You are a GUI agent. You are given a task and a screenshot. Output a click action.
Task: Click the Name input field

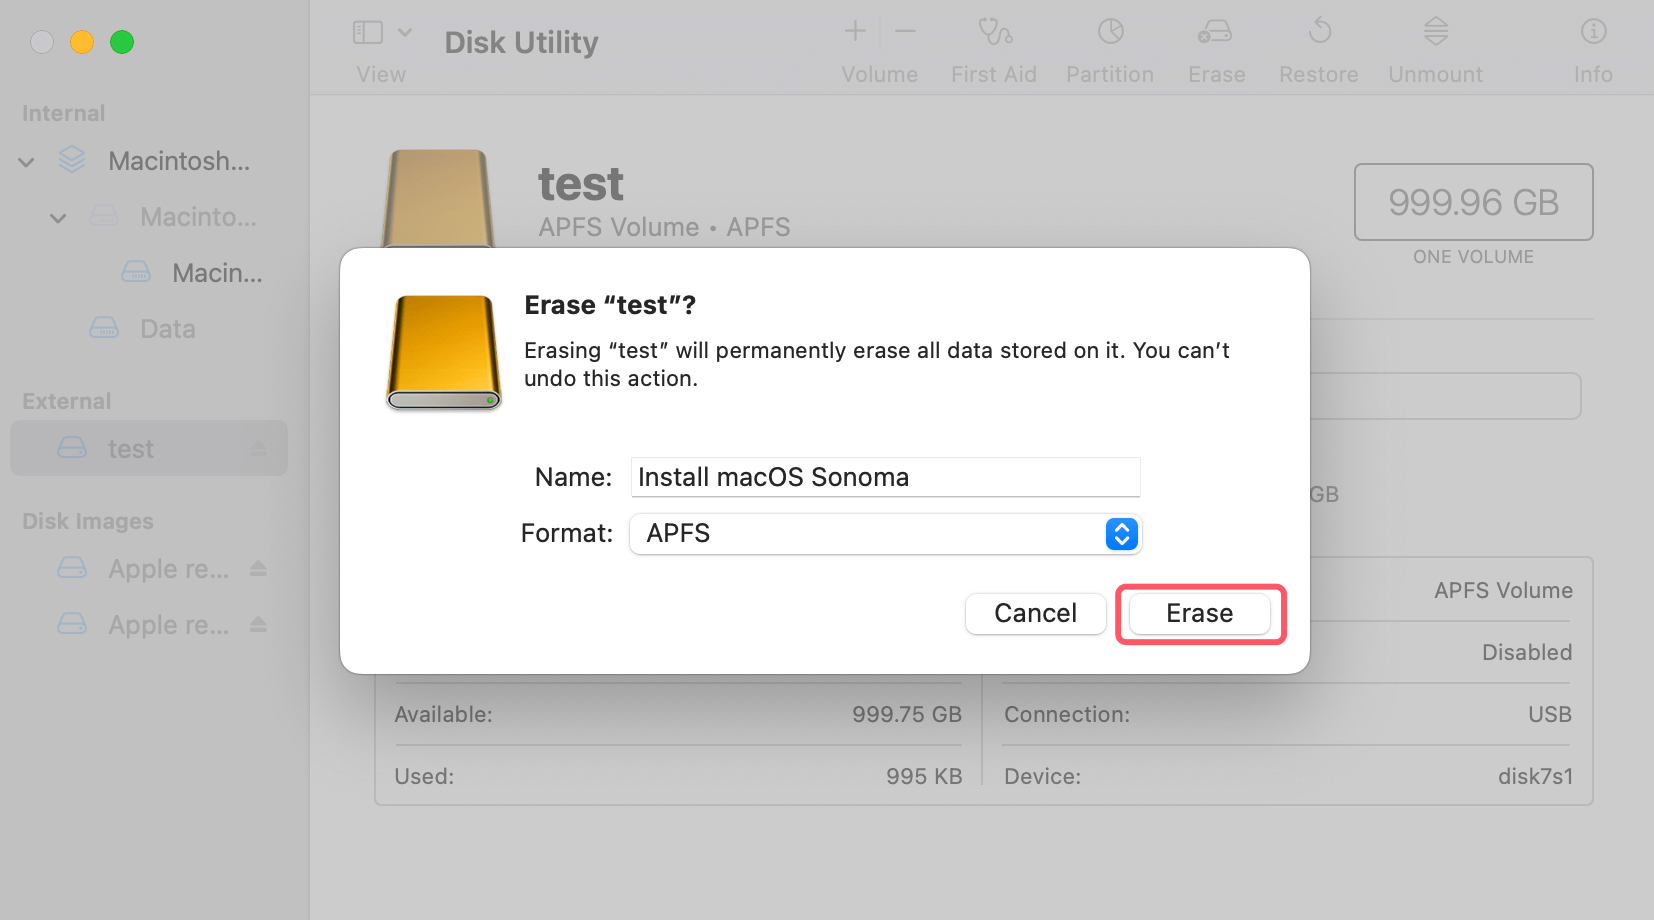click(x=884, y=477)
